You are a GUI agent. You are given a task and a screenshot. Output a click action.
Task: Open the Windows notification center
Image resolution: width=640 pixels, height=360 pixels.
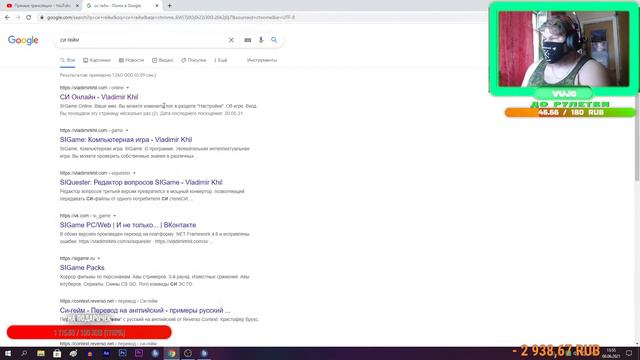click(x=629, y=353)
